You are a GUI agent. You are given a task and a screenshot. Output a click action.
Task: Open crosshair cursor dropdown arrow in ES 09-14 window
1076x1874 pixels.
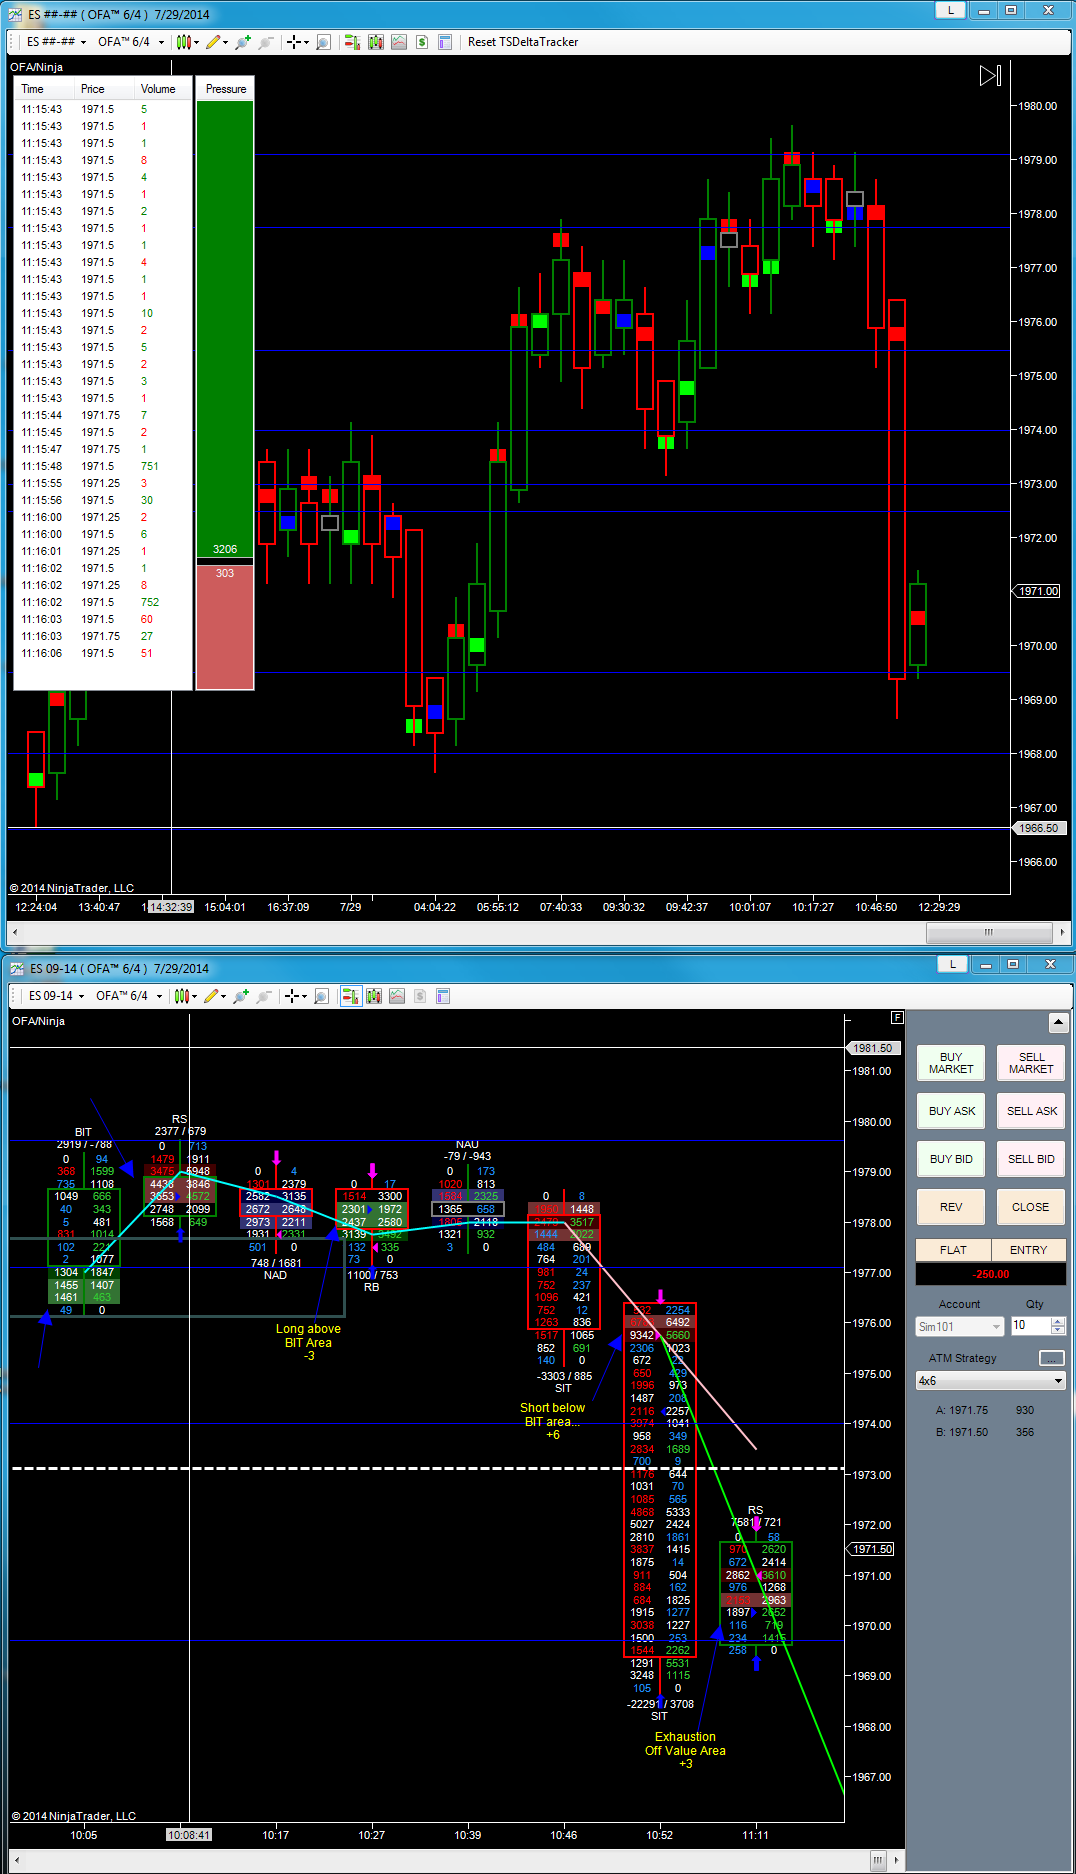coord(305,997)
